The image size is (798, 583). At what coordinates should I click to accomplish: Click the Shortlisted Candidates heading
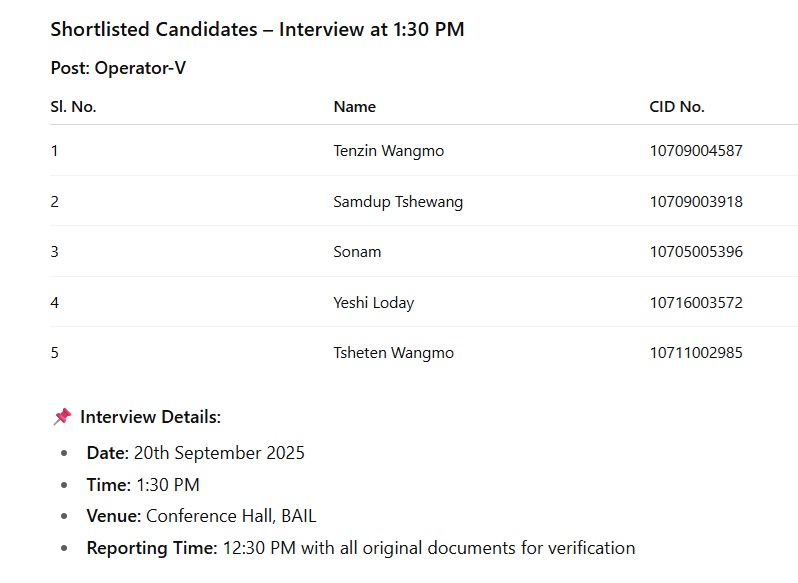(x=257, y=30)
